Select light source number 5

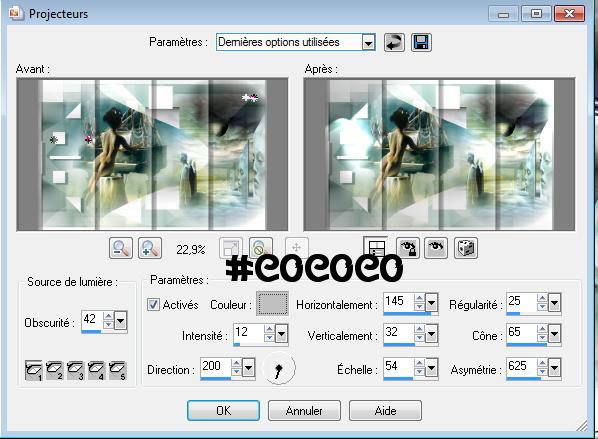click(x=117, y=370)
